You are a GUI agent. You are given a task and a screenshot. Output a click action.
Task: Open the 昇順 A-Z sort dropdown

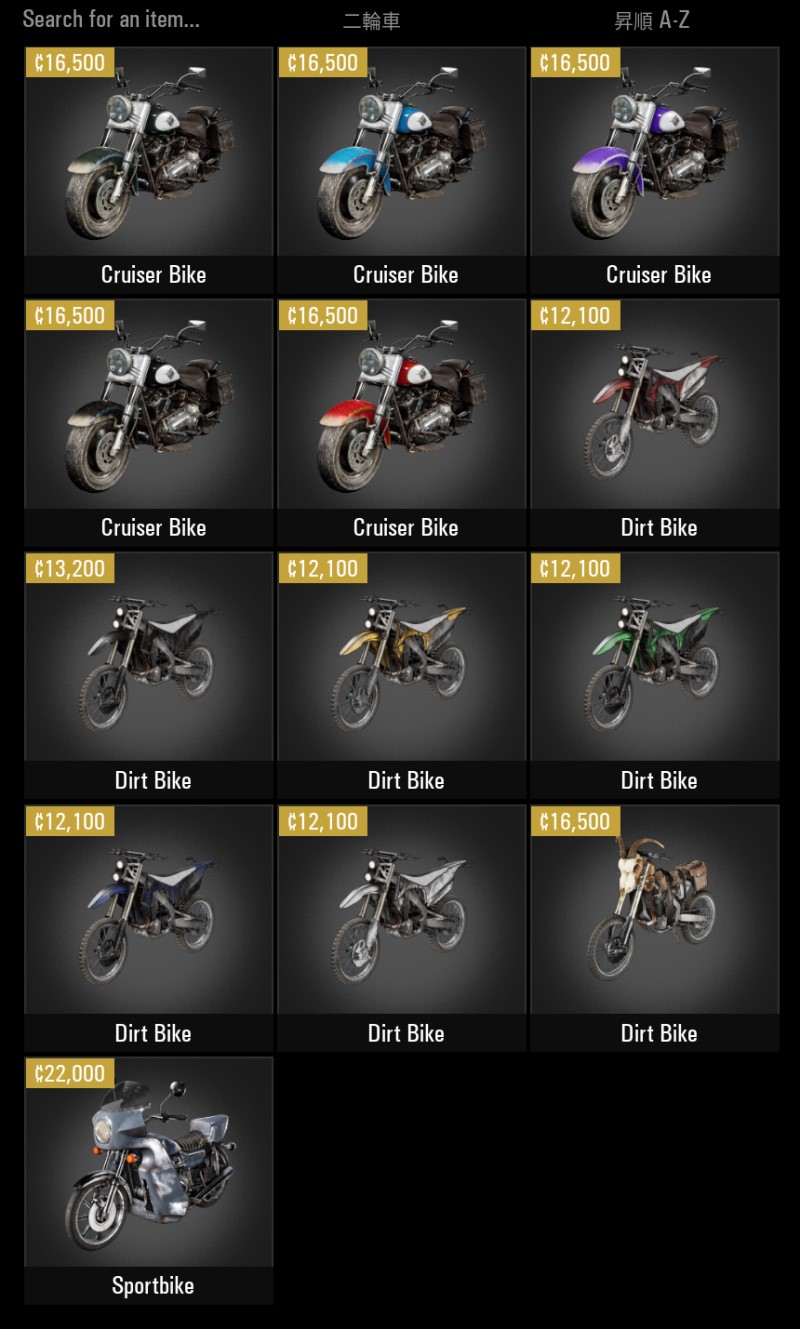point(652,21)
